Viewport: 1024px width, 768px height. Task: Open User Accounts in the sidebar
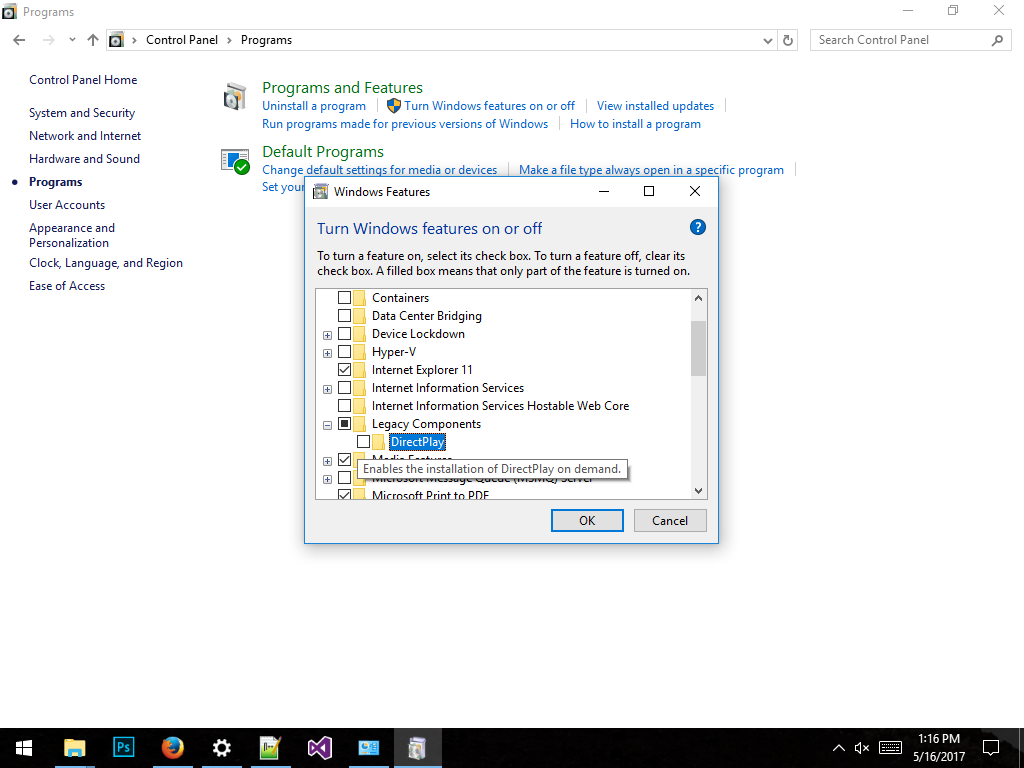coord(67,205)
